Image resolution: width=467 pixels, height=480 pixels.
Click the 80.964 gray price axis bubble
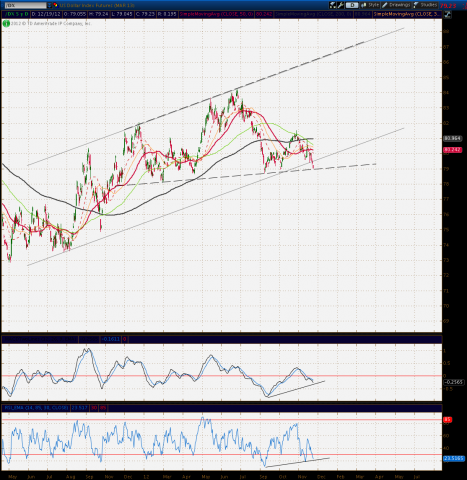[x=452, y=138]
